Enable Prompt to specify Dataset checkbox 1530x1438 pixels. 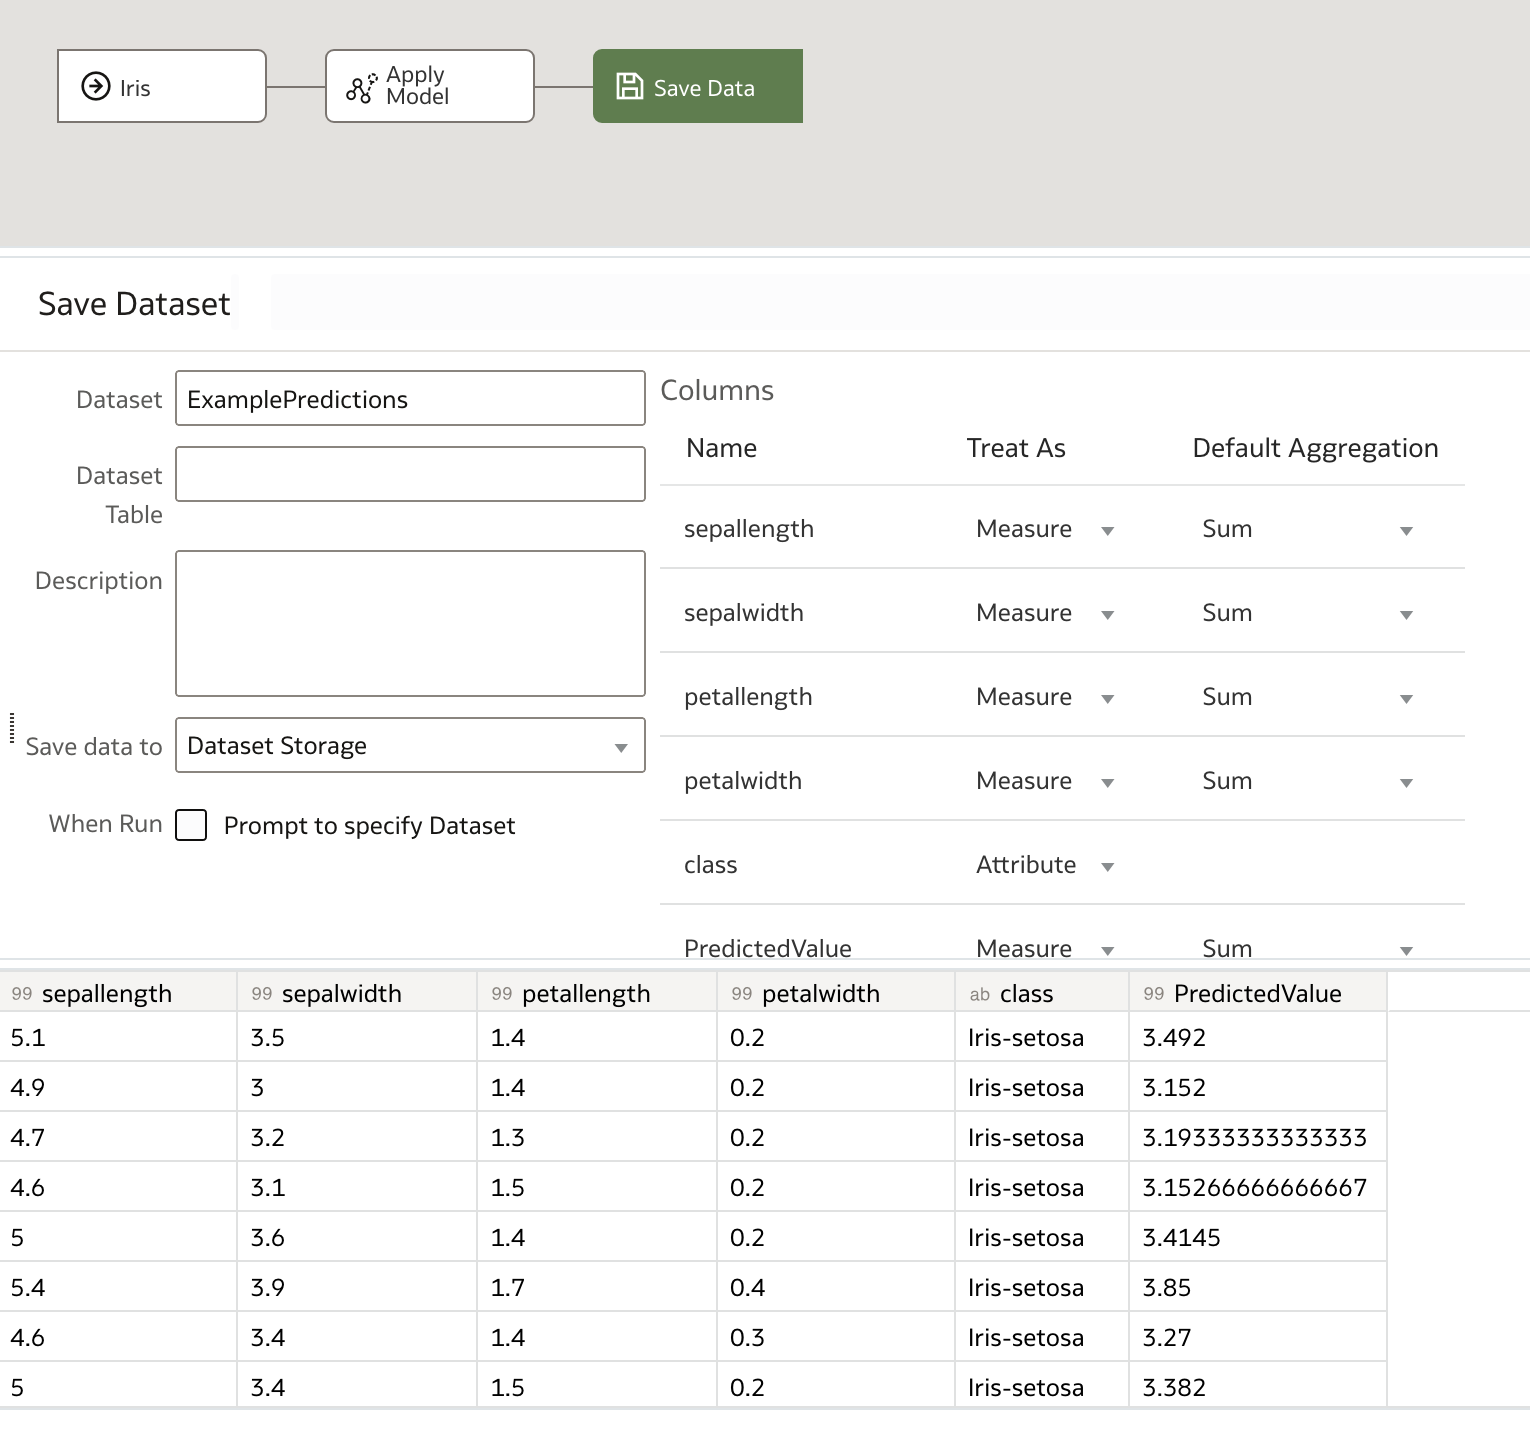click(190, 825)
